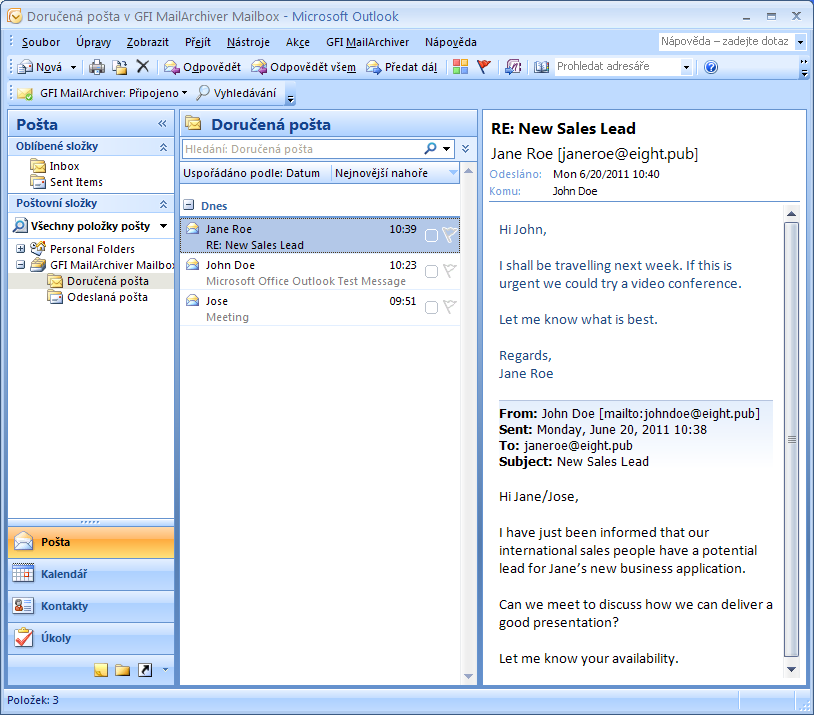Open the Přejít menu
Screen dimensions: 814x715
[x=198, y=42]
